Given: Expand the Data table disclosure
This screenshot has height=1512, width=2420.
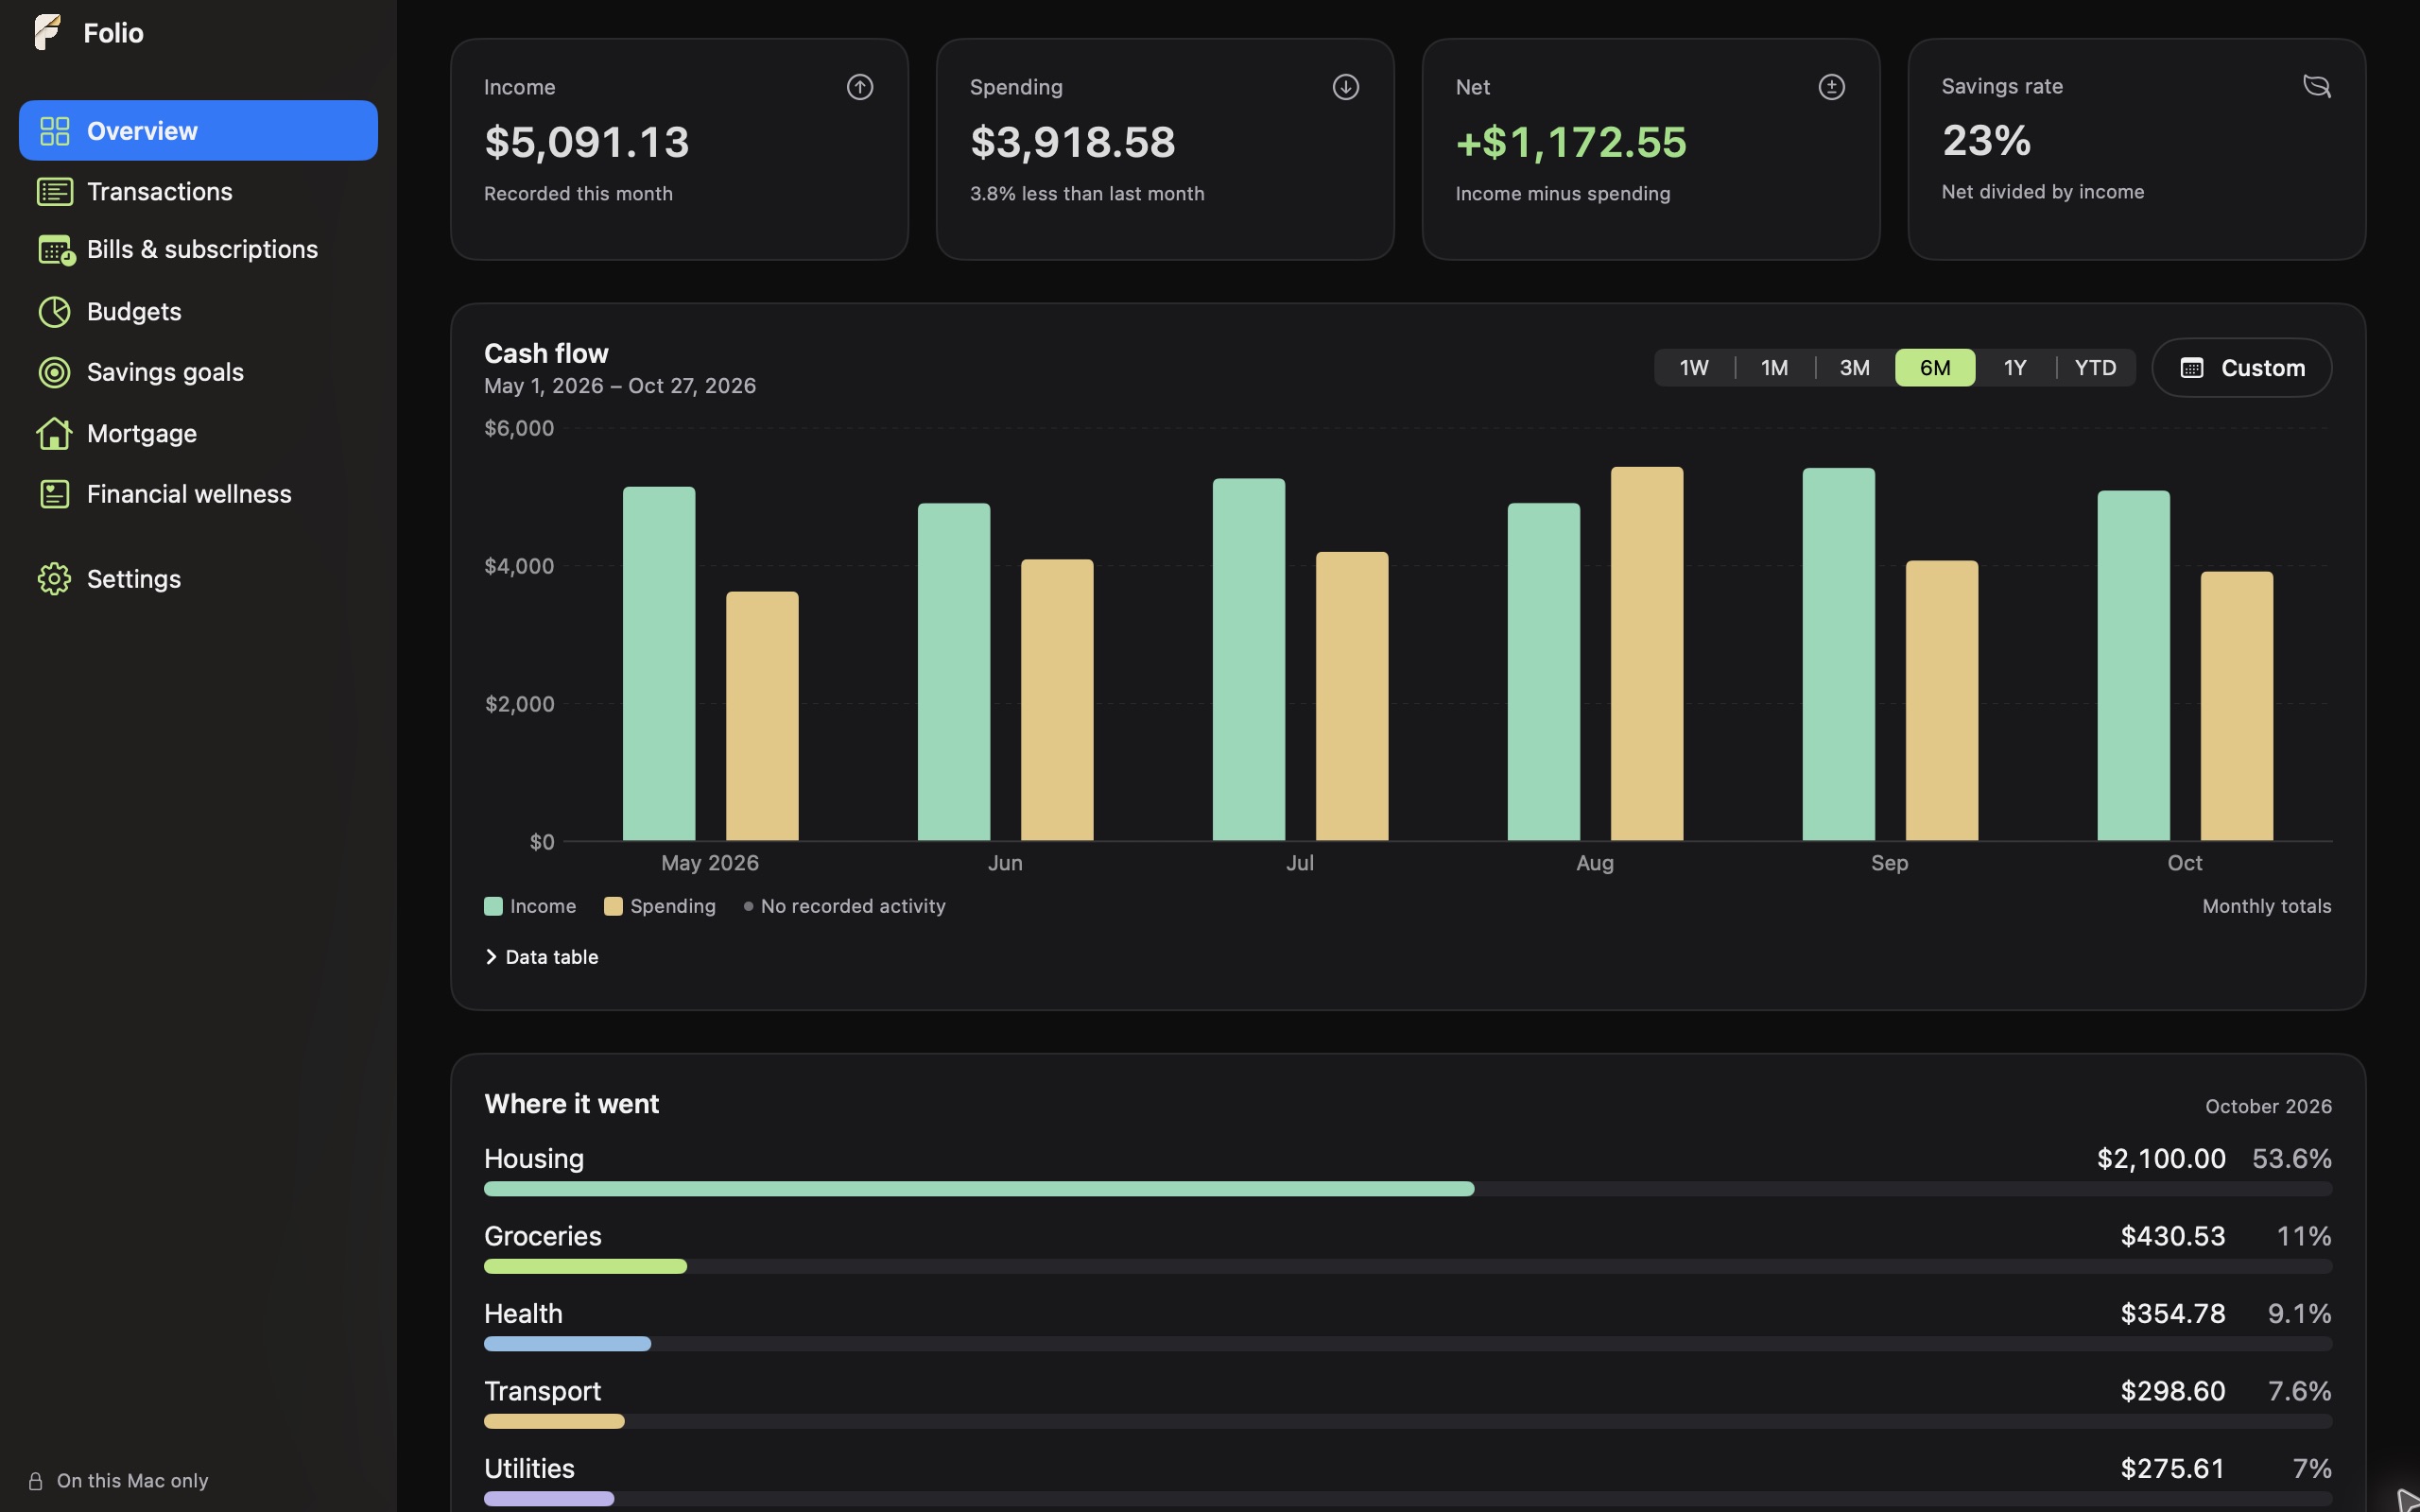Looking at the screenshot, I should [541, 957].
